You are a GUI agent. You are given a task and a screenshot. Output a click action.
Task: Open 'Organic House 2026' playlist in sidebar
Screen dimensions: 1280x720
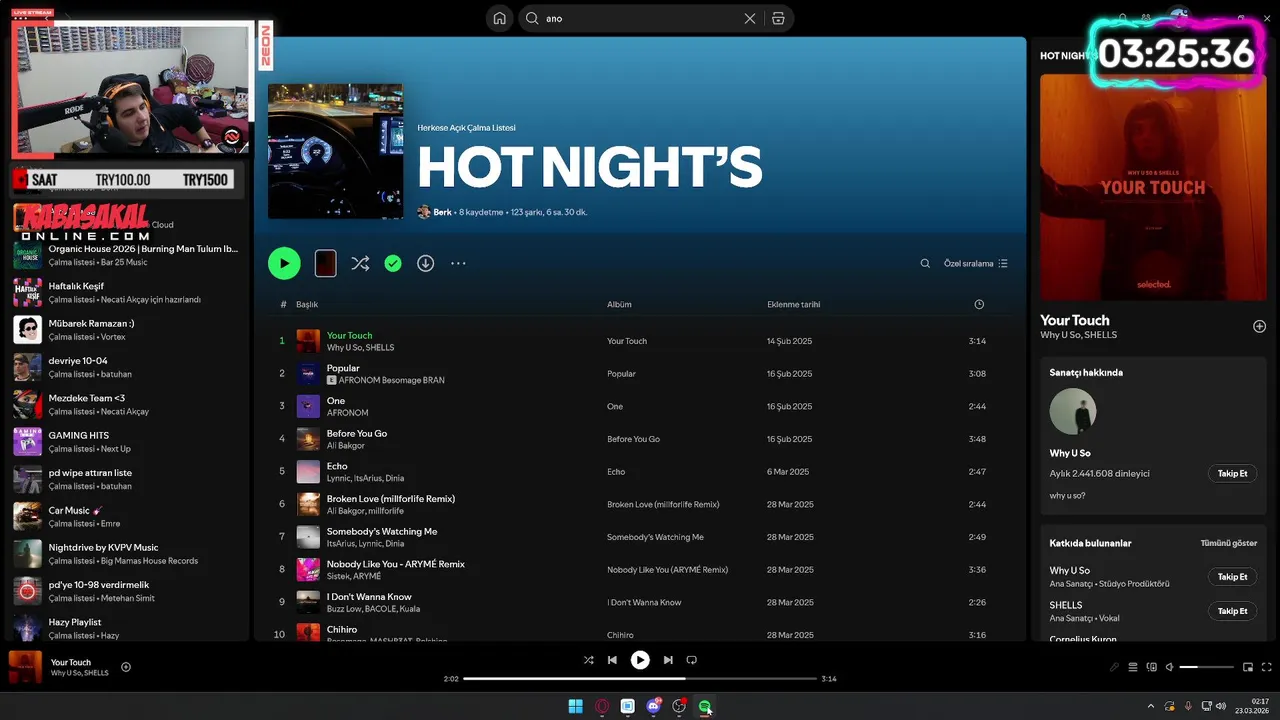pos(128,254)
